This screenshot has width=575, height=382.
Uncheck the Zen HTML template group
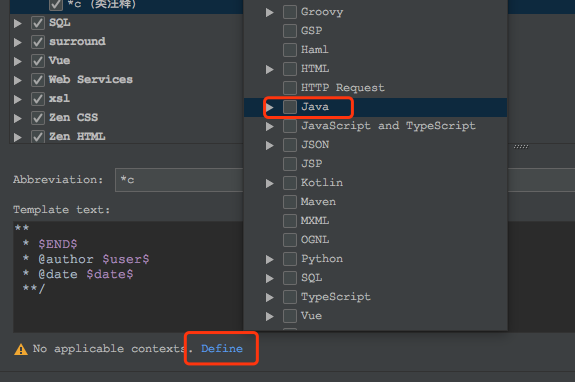(x=38, y=137)
